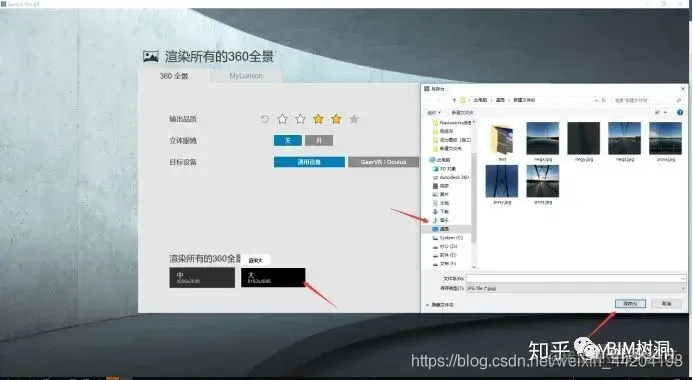Screen dimensions: 693x380
Task: Select 新建文件夹 folder in navigation pane
Action: coord(447,148)
